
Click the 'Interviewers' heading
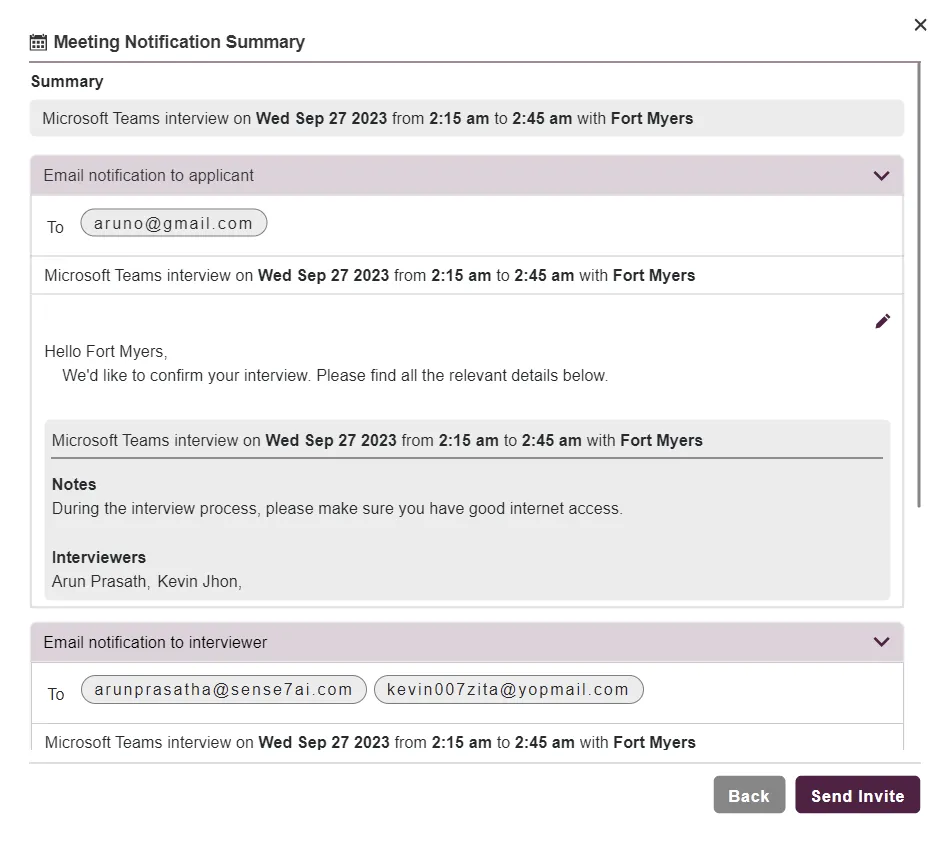pos(99,557)
